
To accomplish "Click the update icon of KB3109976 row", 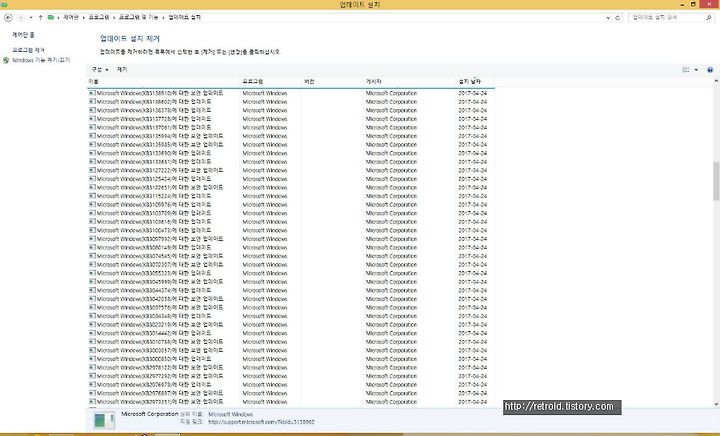I will coord(92,204).
